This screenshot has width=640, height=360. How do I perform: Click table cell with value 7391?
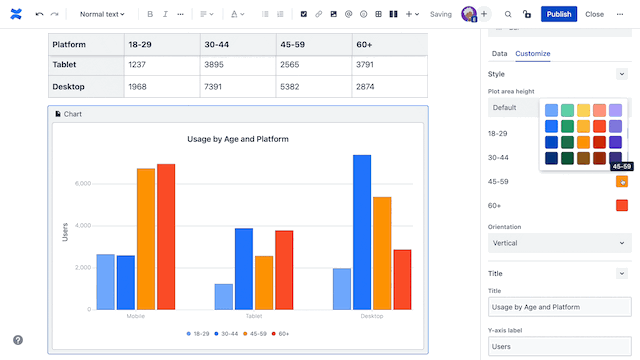click(238, 87)
